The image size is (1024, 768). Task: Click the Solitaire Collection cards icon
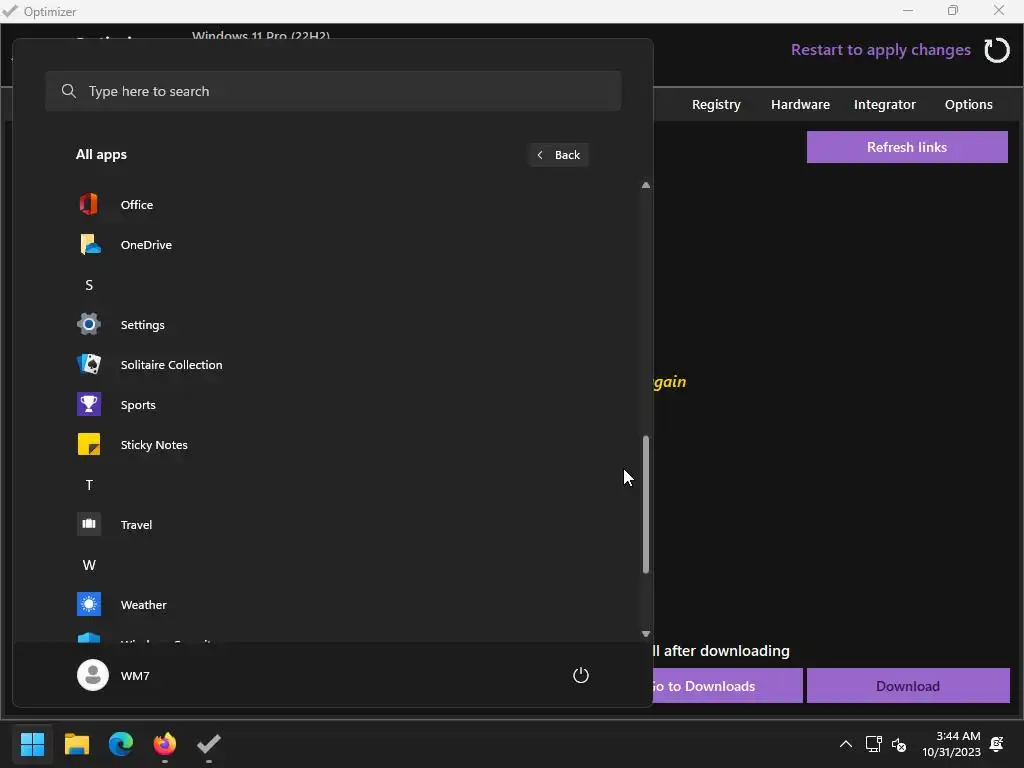[x=89, y=364]
